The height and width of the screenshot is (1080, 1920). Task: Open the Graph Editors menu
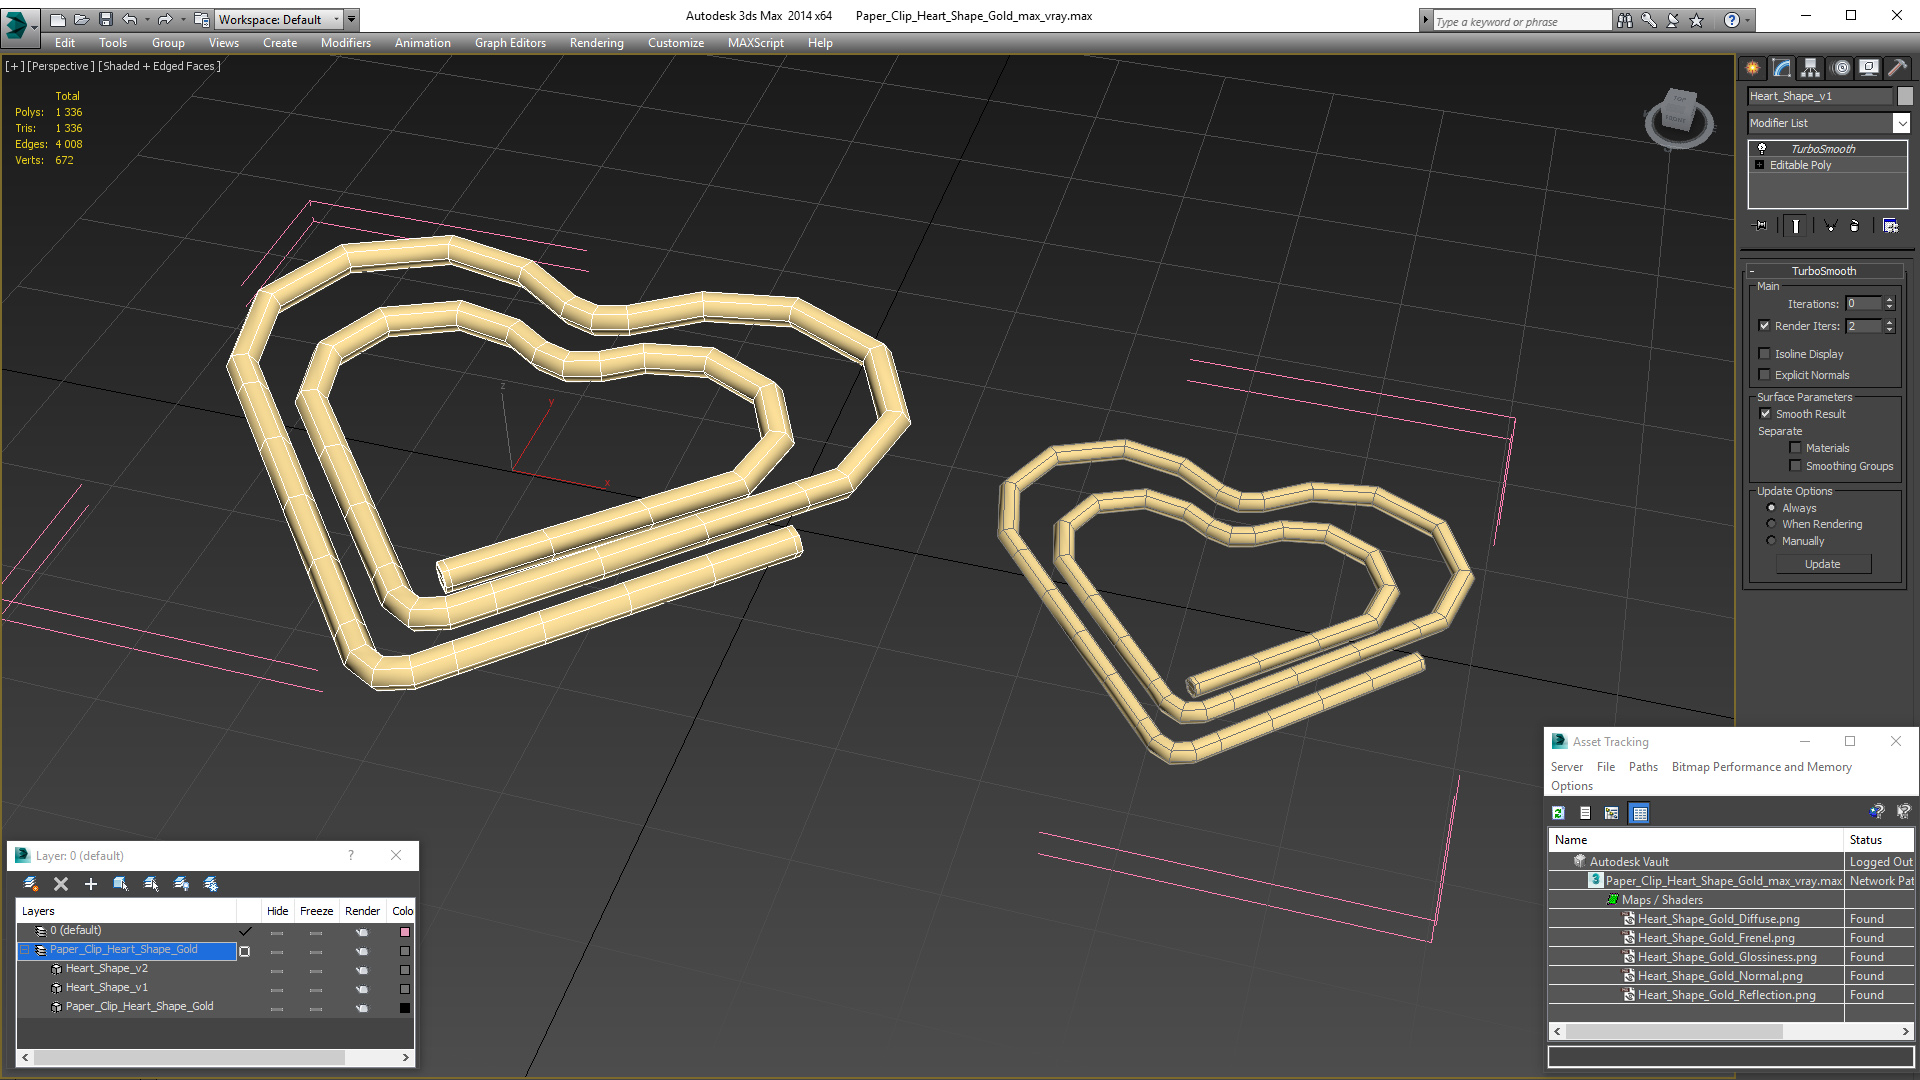point(510,43)
